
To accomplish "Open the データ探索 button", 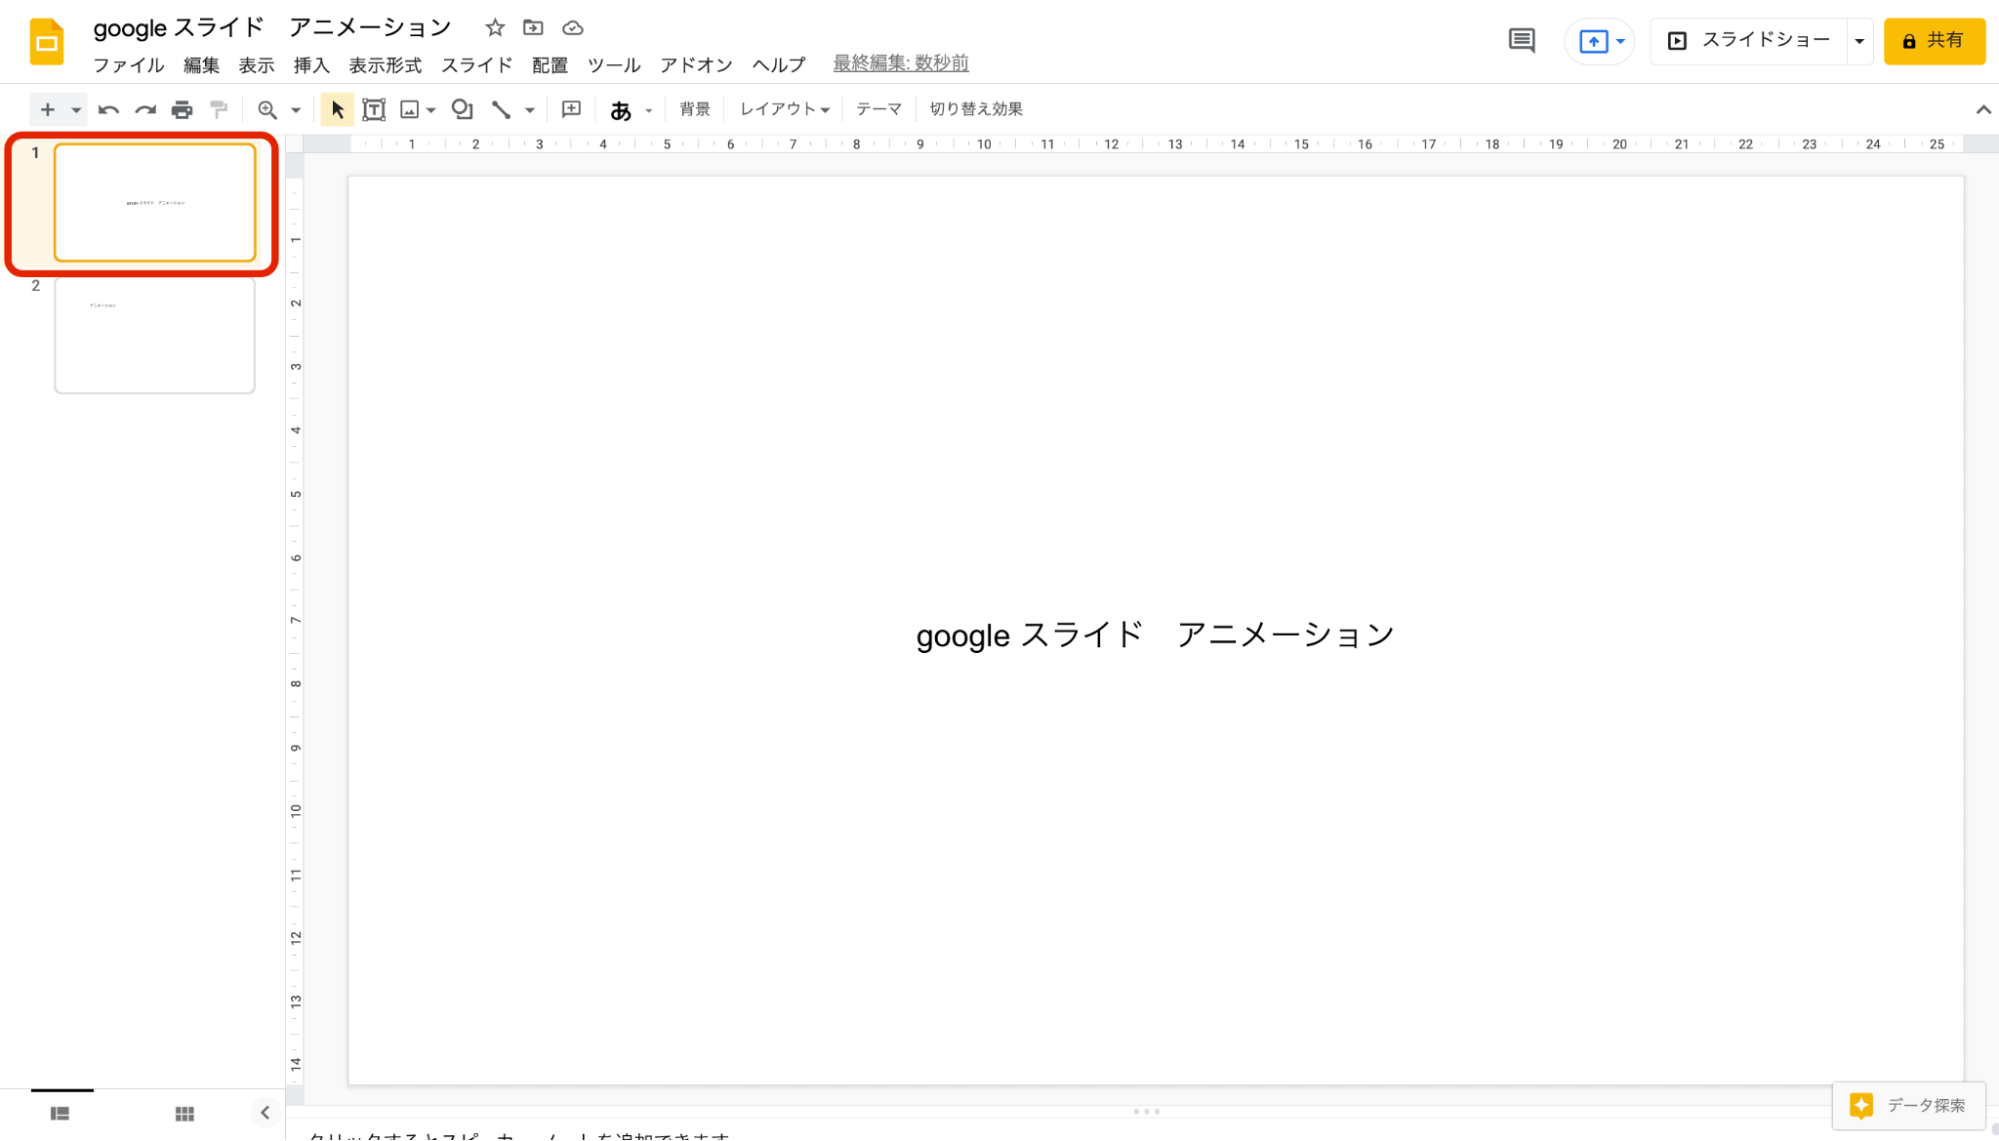I will (1908, 1105).
